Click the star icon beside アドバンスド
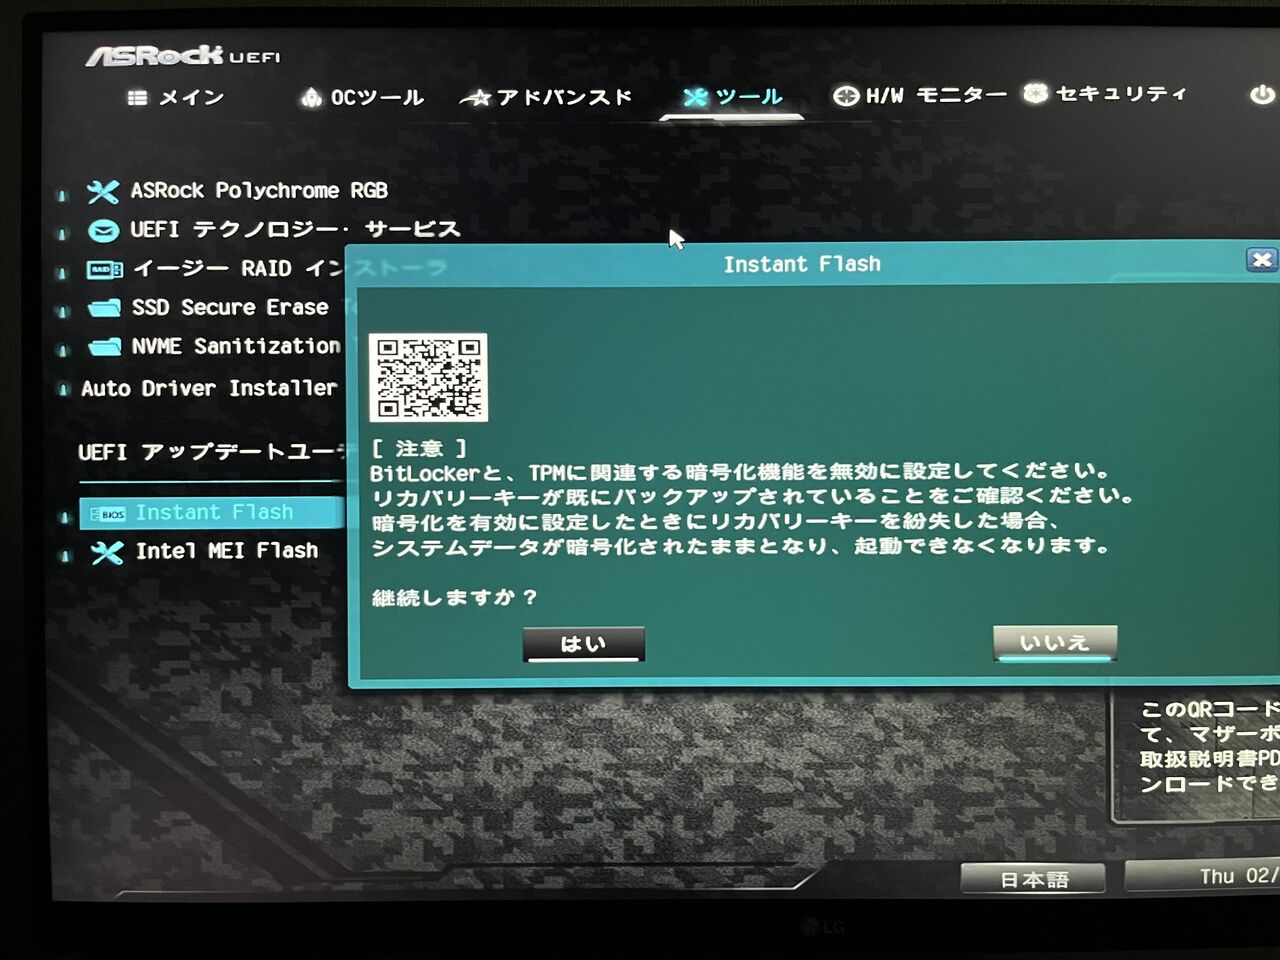 [476, 98]
